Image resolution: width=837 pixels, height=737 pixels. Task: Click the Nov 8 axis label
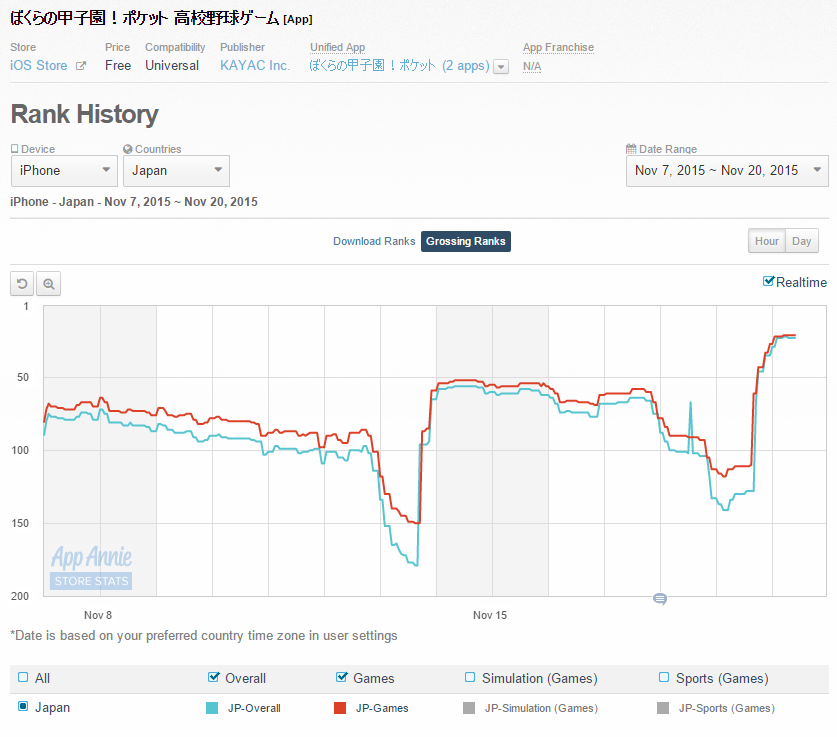(x=98, y=615)
